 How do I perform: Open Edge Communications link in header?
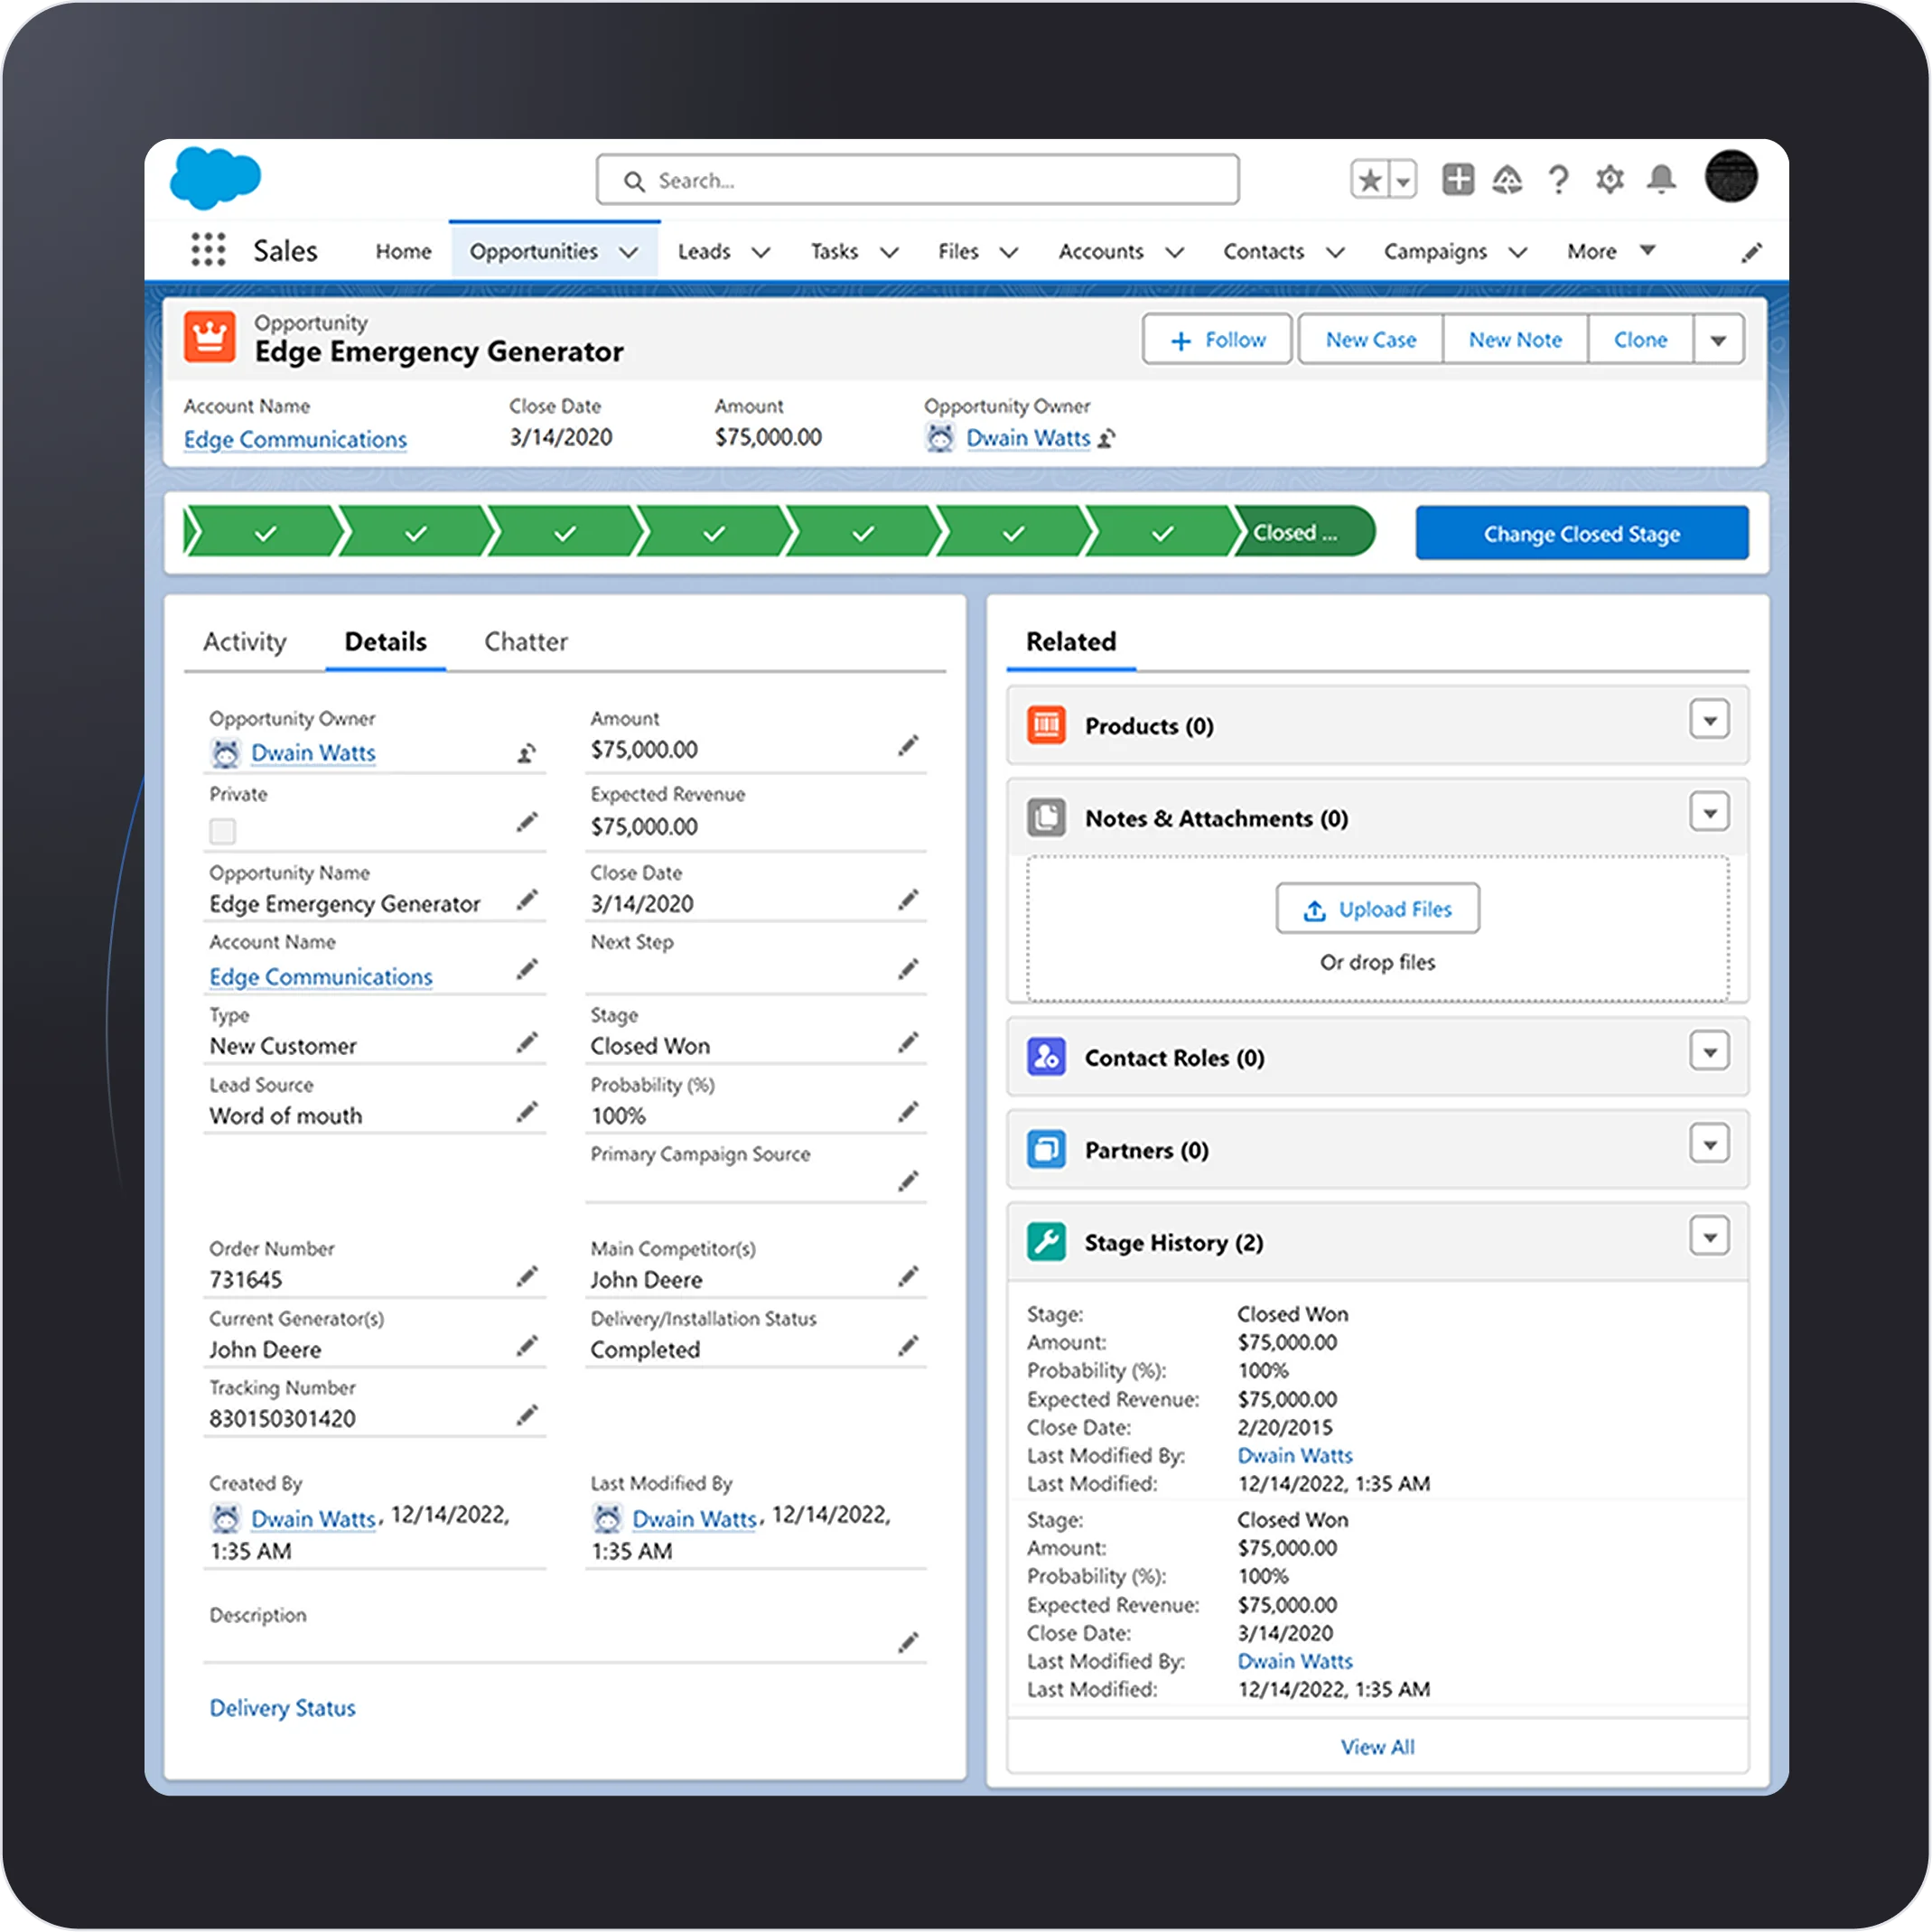click(x=295, y=440)
